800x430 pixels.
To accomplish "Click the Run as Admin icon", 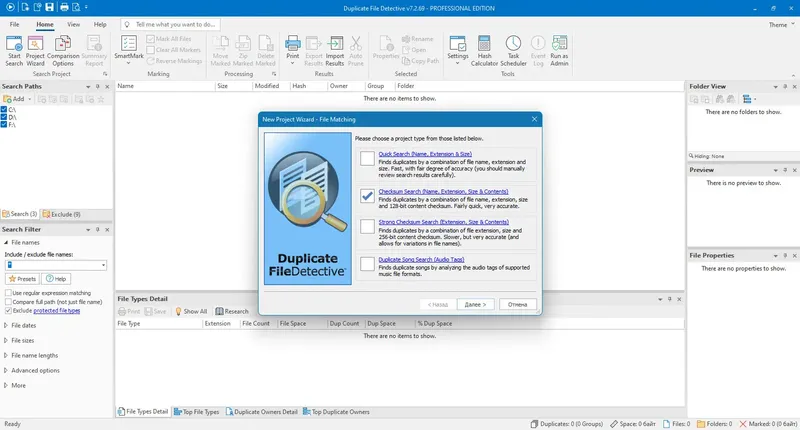I will [x=559, y=51].
